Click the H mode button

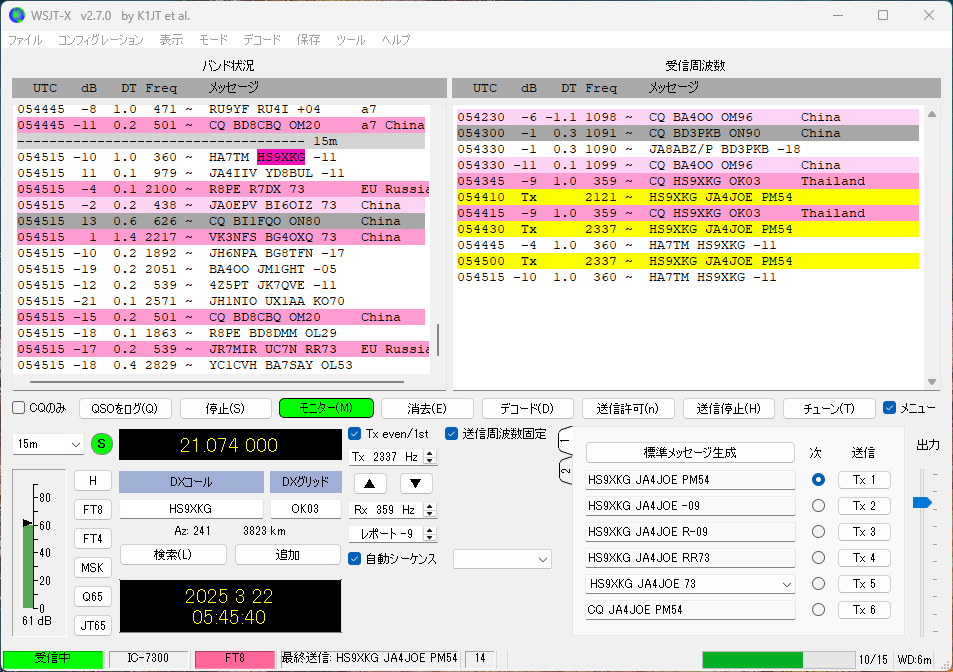coord(93,481)
